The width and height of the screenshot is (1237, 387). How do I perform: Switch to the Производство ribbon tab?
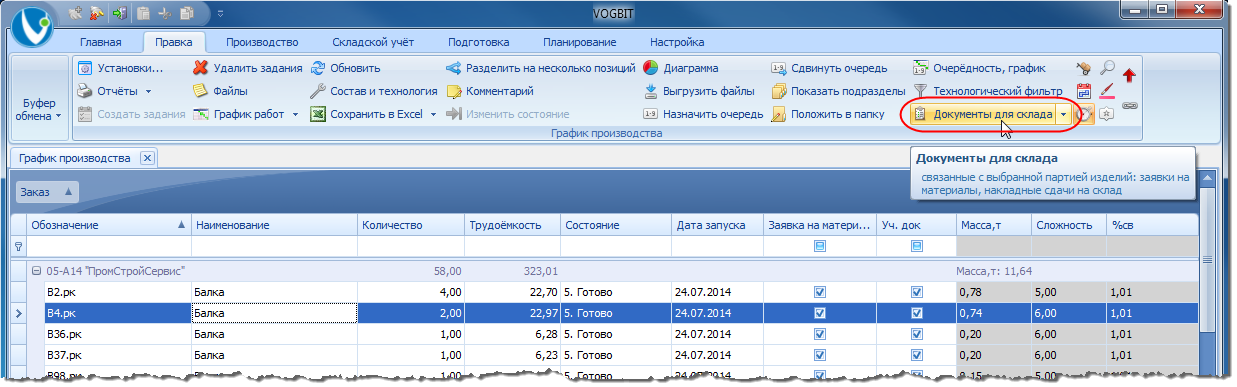coord(262,43)
